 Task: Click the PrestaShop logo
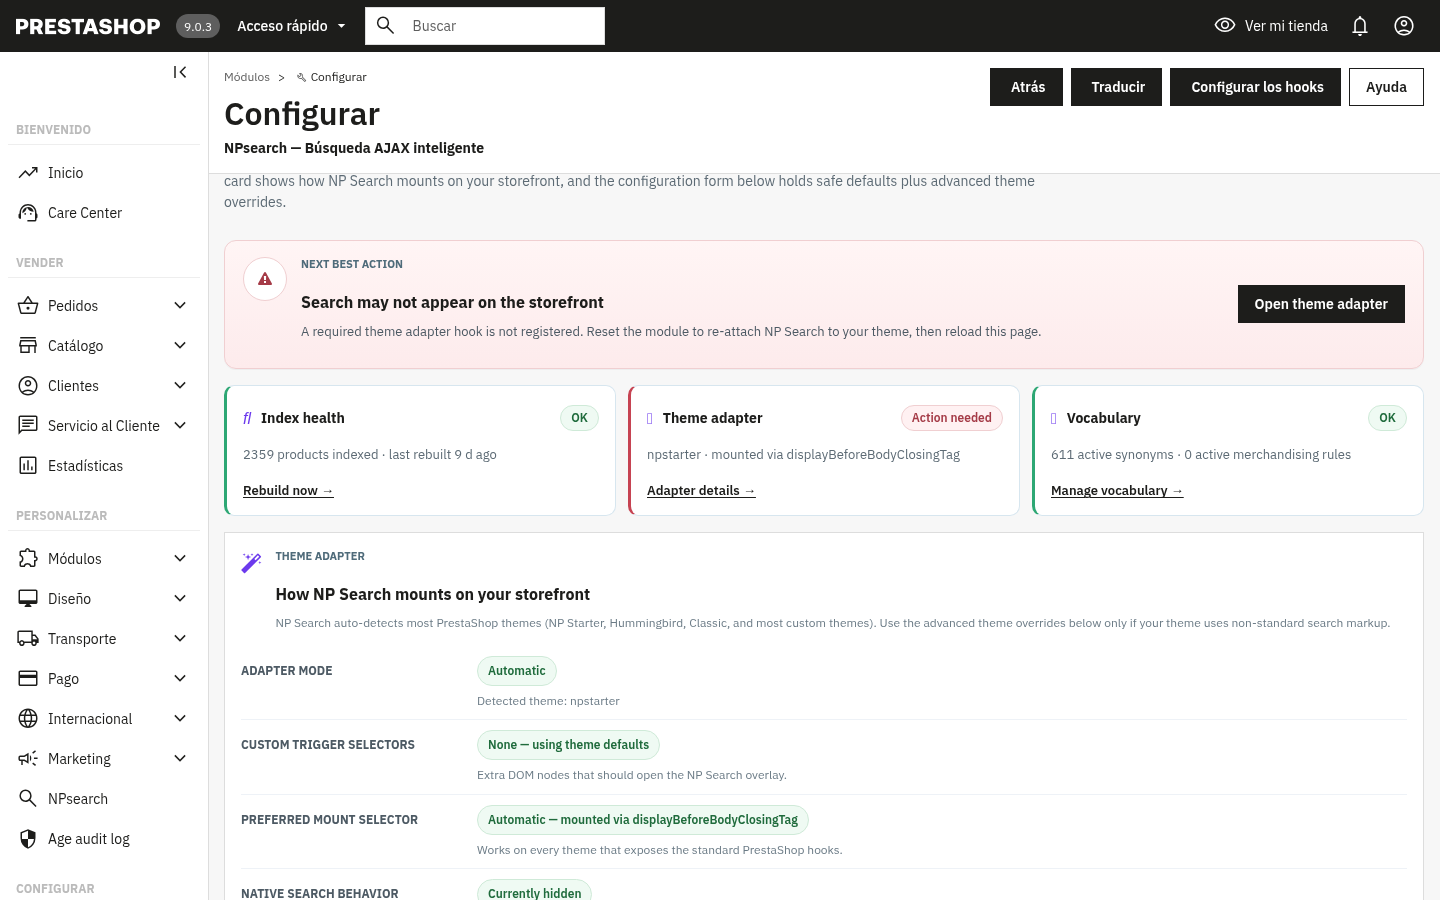[88, 26]
